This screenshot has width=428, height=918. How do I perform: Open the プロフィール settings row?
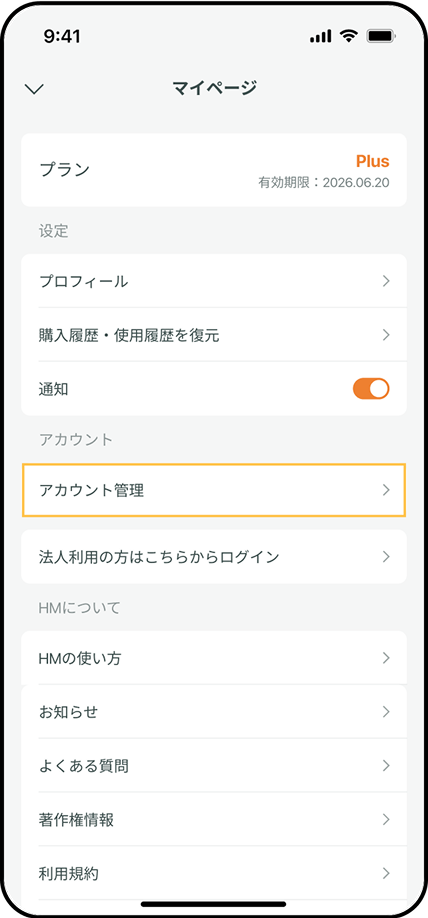pos(214,281)
